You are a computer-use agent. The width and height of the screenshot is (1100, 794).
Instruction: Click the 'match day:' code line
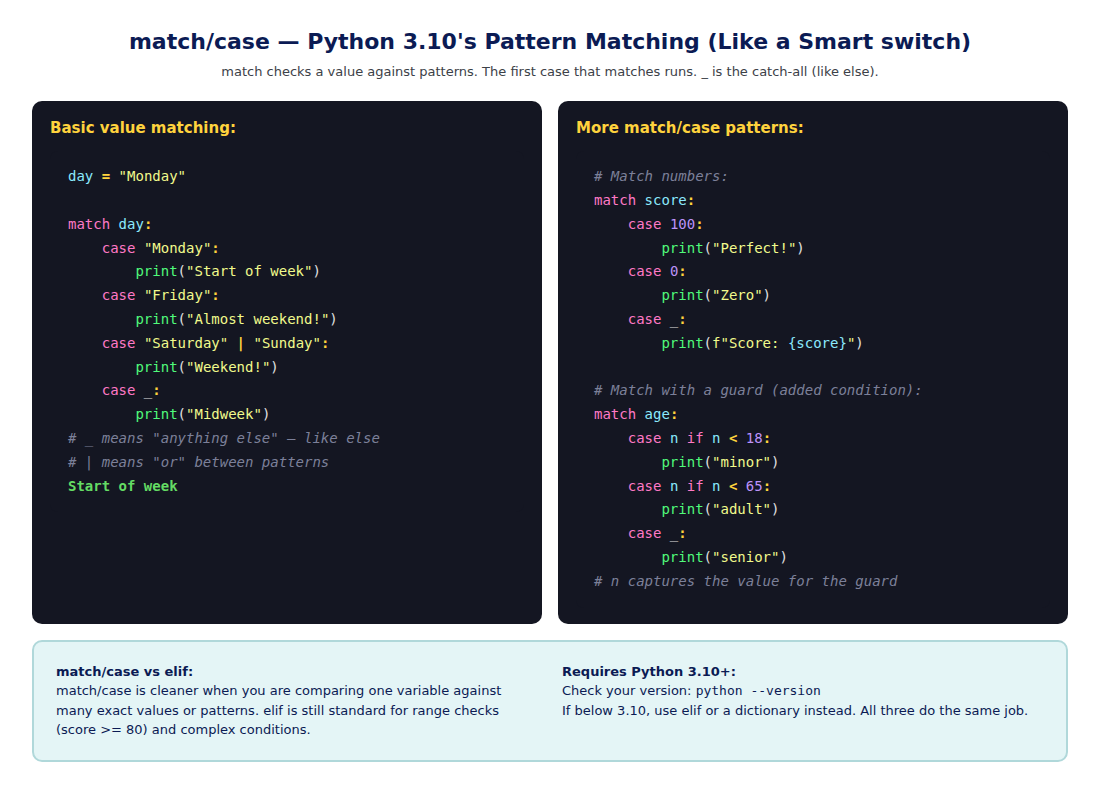(x=109, y=224)
